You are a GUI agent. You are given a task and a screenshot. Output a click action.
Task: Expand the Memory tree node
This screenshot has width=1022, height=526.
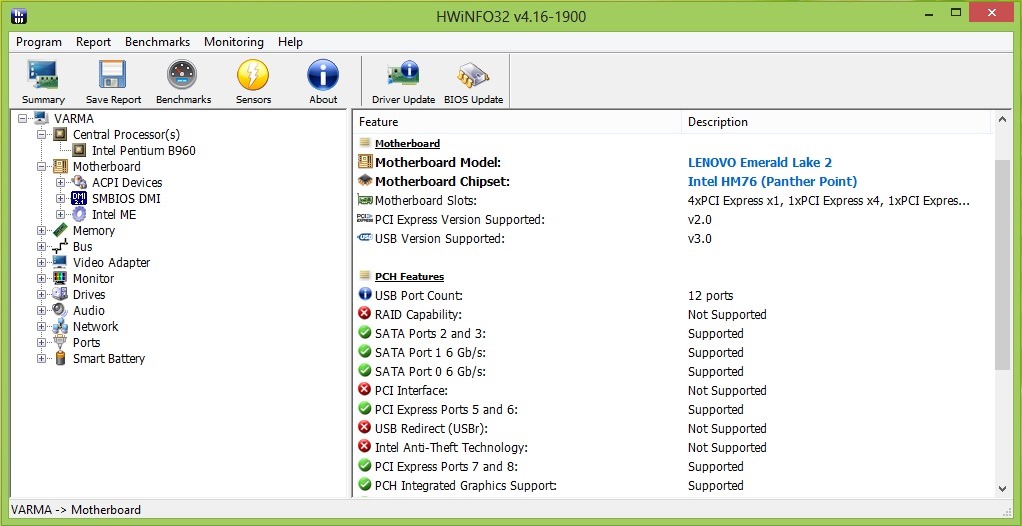(42, 231)
